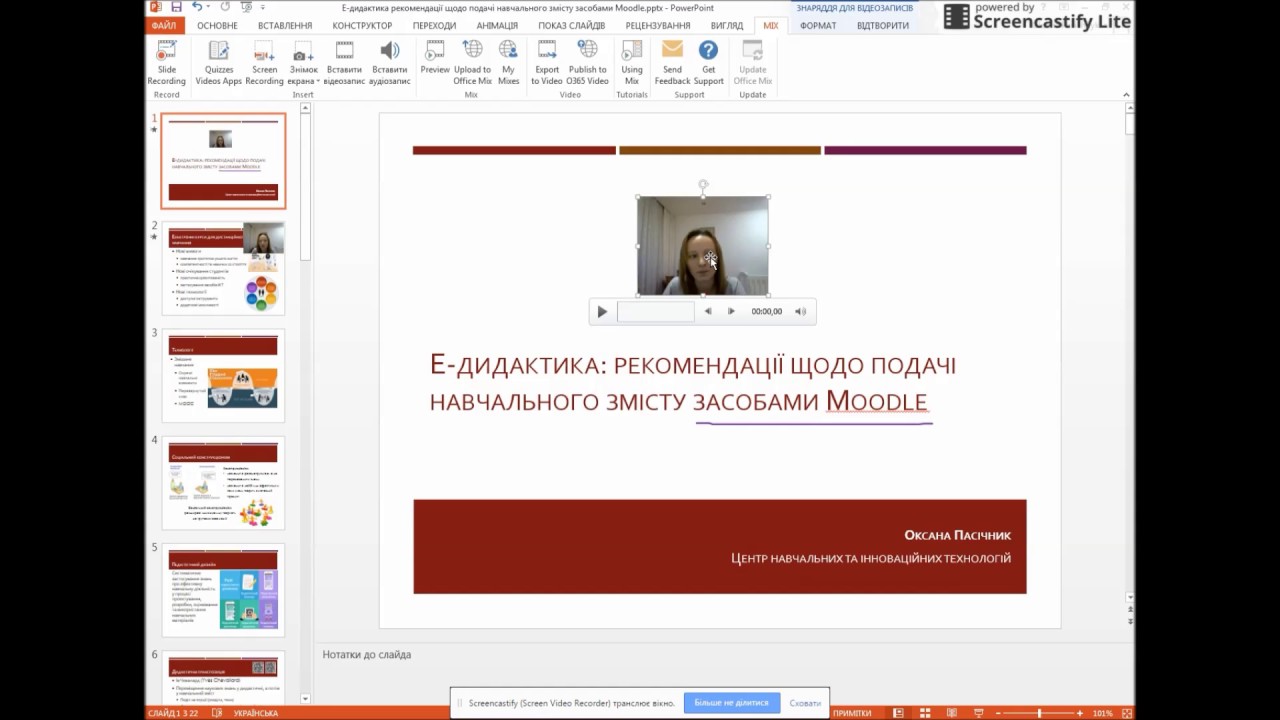1280x720 pixels.
Task: Click slide title text E-дидактика
Action: click(x=692, y=383)
